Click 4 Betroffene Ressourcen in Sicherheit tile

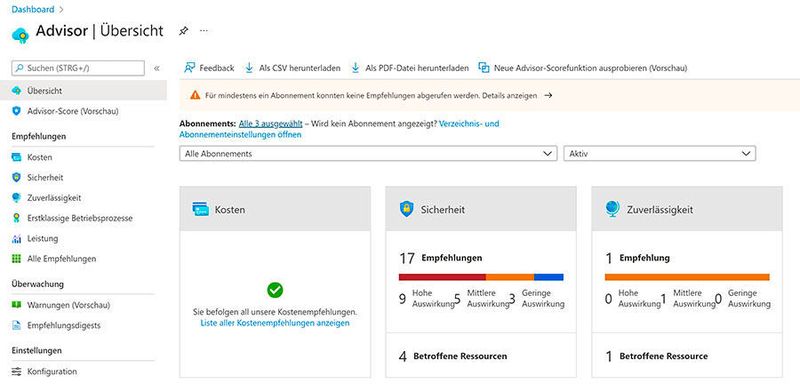[x=453, y=356]
